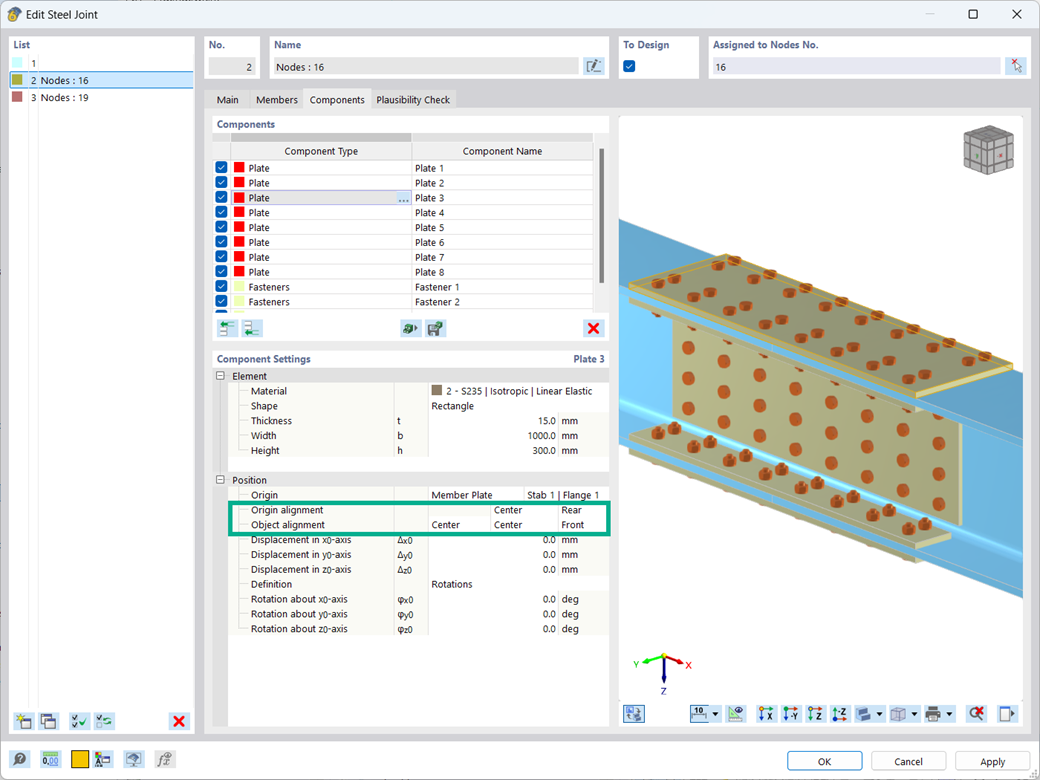Toggle checkbox for Plate 3
Image resolution: width=1040 pixels, height=780 pixels.
click(x=222, y=197)
